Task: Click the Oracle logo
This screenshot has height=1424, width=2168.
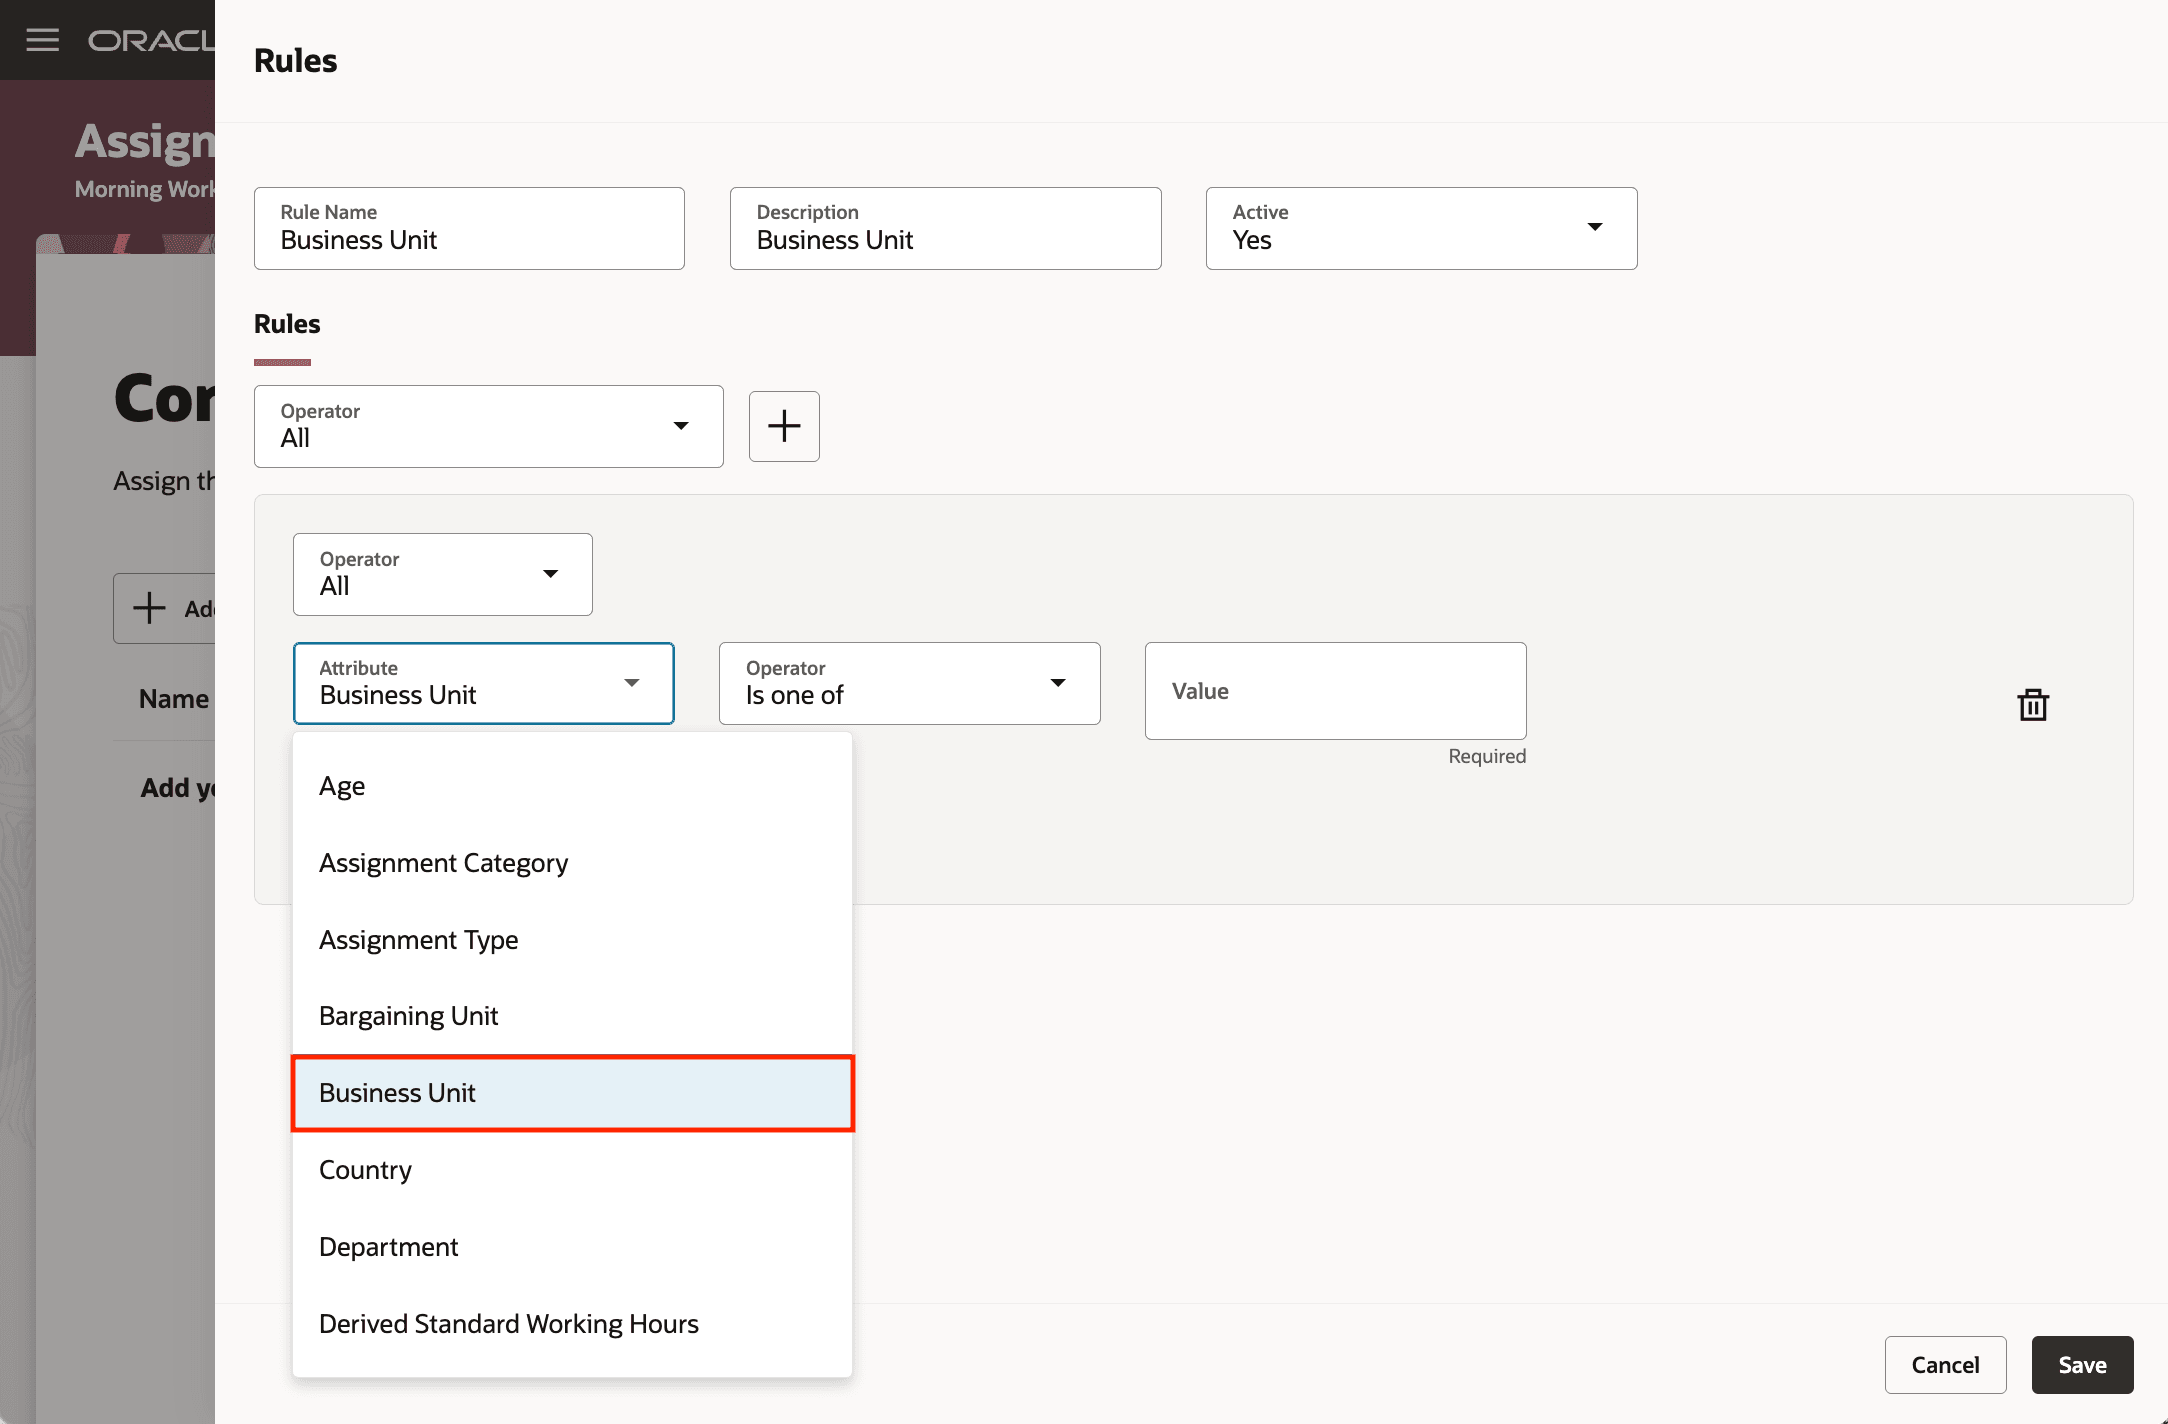Action: (150, 40)
